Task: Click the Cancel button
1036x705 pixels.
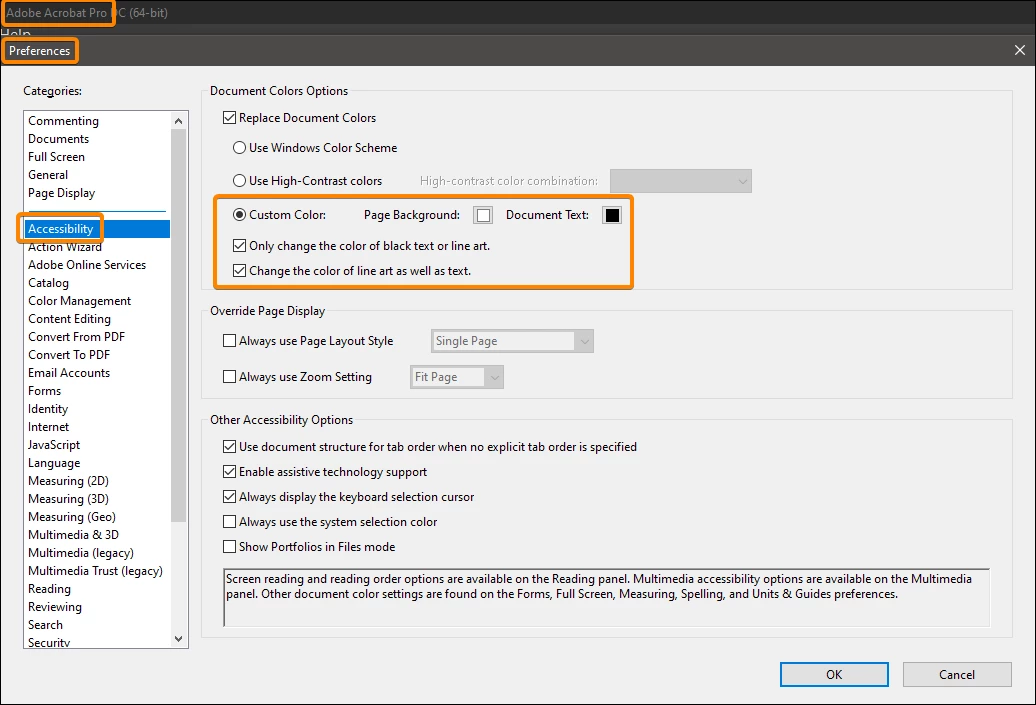Action: [957, 675]
